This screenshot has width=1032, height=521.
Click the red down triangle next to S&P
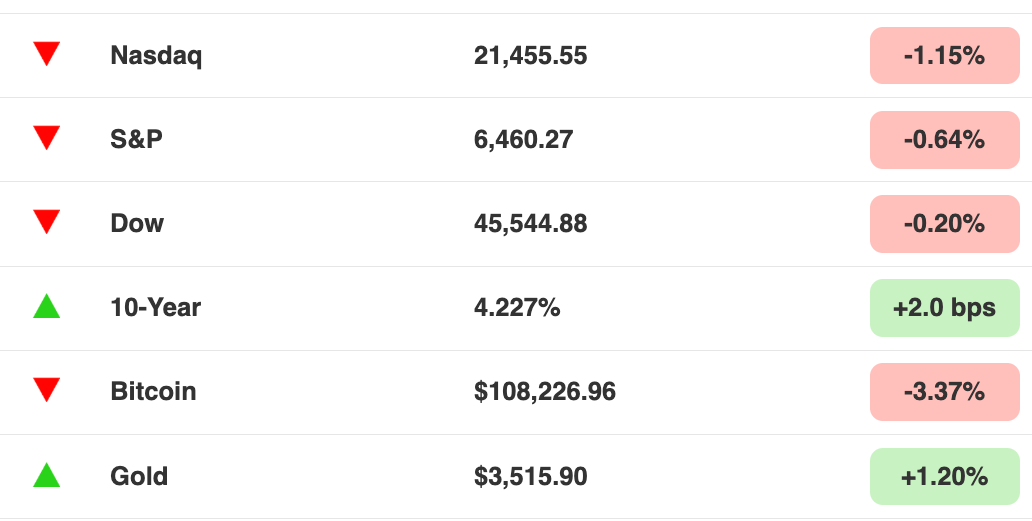47,138
